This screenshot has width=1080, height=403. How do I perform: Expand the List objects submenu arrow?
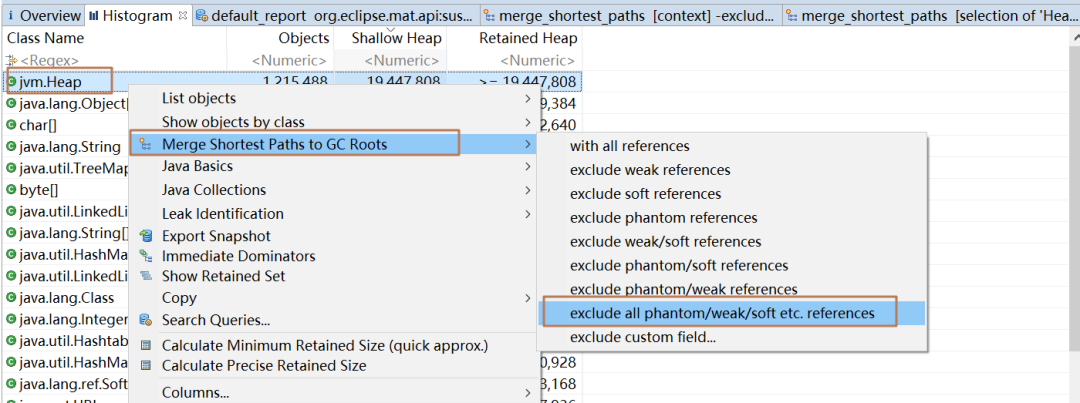coord(527,98)
